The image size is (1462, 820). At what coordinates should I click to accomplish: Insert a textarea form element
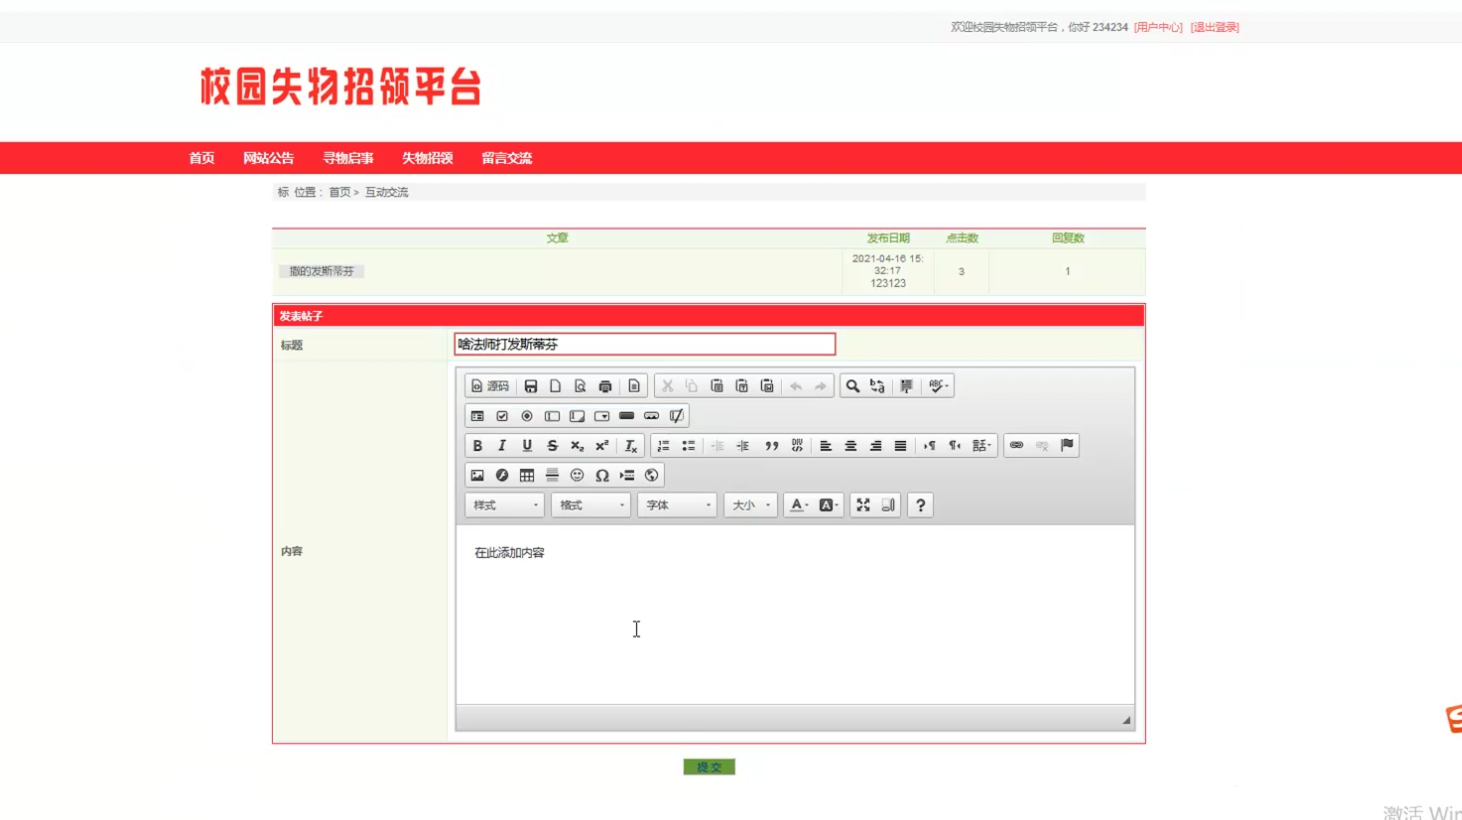click(x=577, y=416)
